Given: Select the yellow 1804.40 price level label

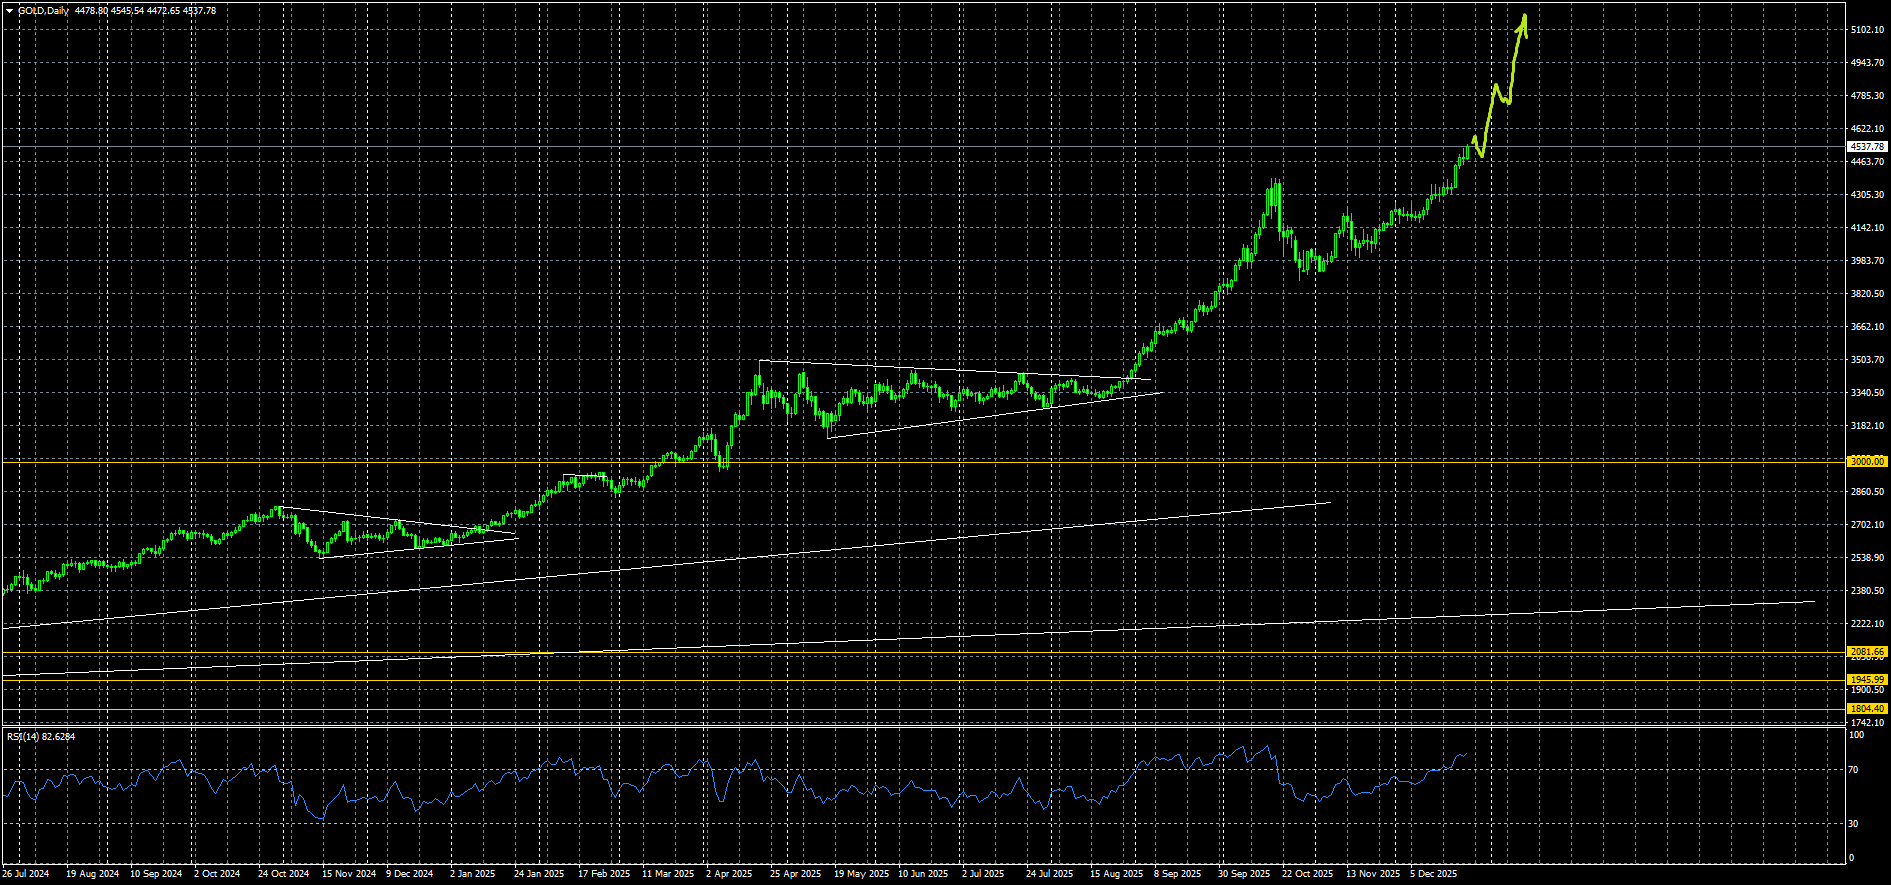Looking at the screenshot, I should [1867, 709].
